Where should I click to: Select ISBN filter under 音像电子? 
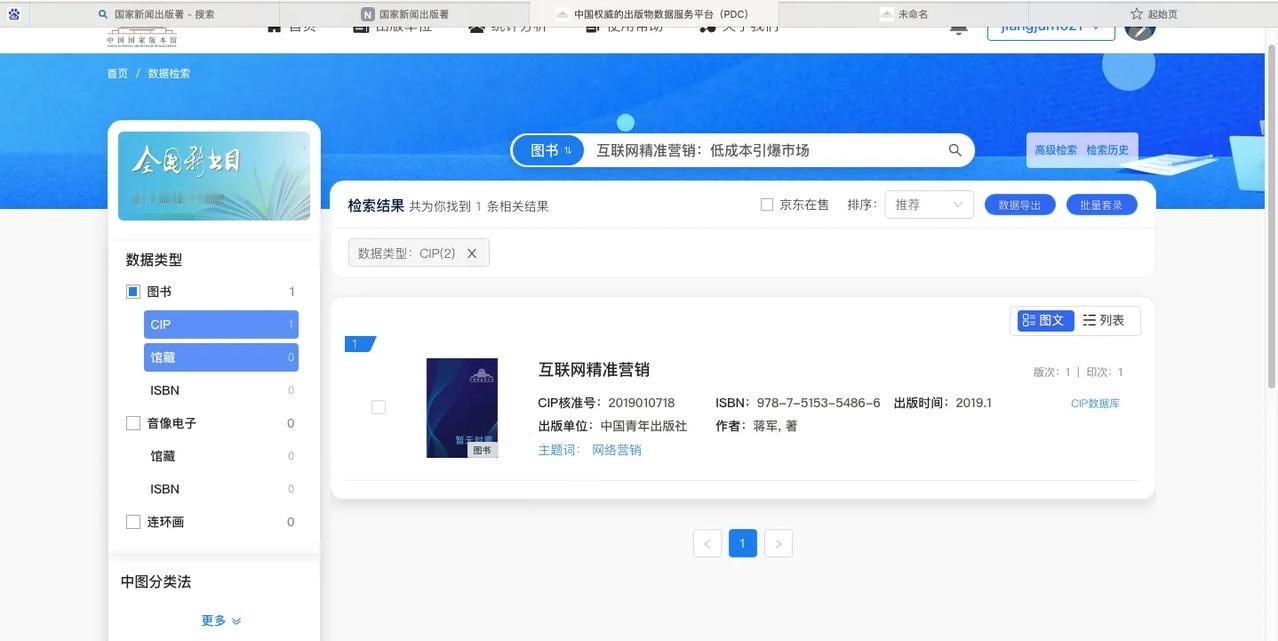click(221, 489)
